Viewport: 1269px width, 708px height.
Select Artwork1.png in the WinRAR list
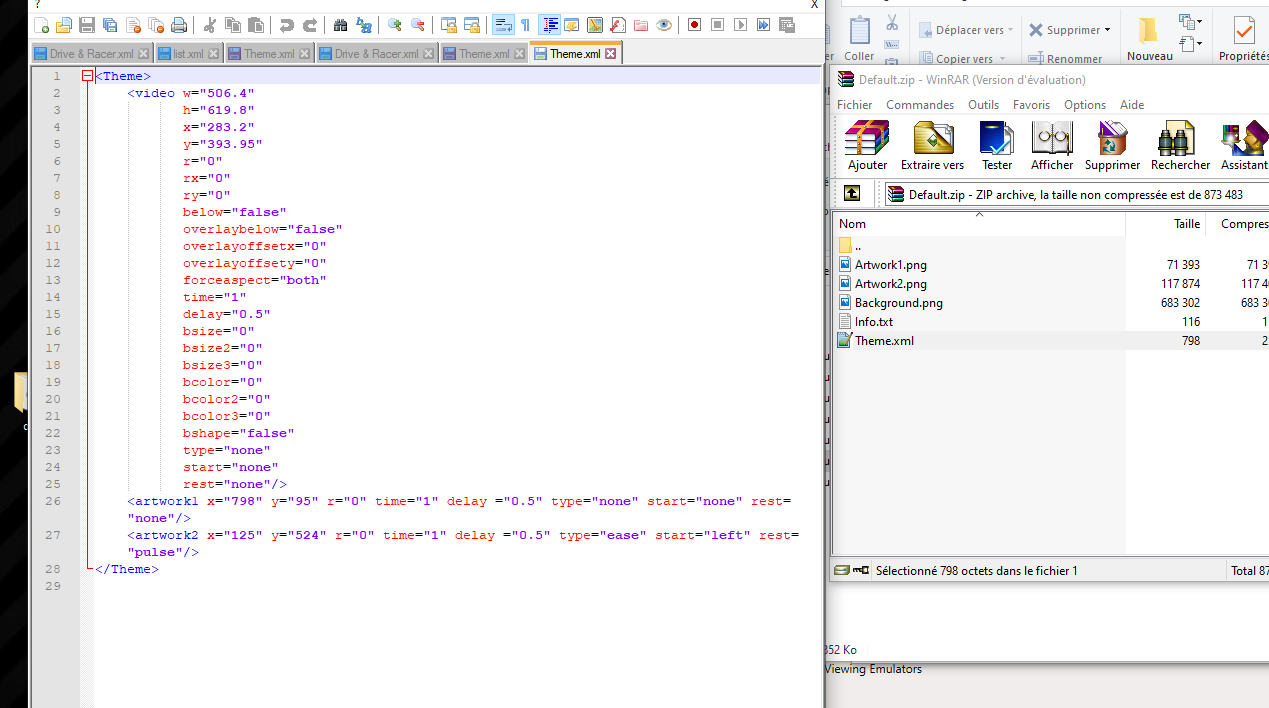click(890, 265)
